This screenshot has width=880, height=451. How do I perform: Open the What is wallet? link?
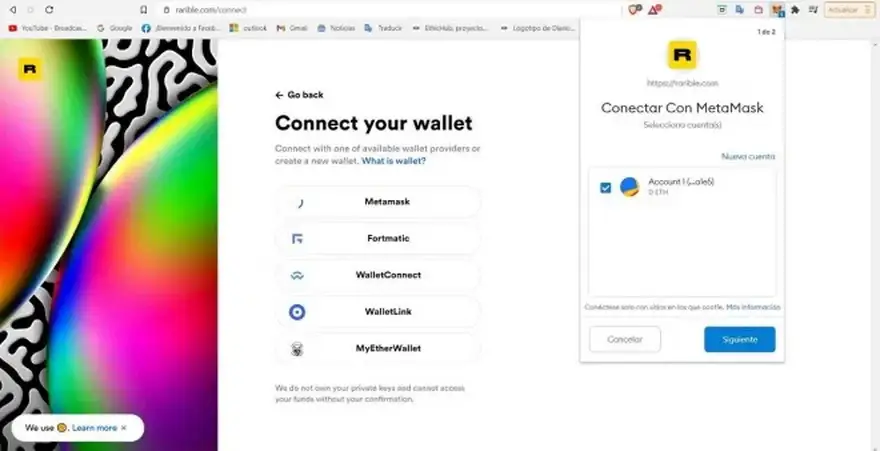393,161
